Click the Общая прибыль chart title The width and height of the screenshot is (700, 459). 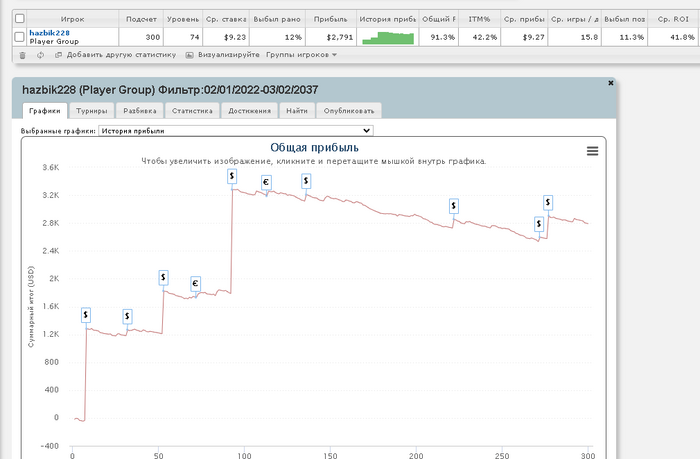tap(314, 148)
